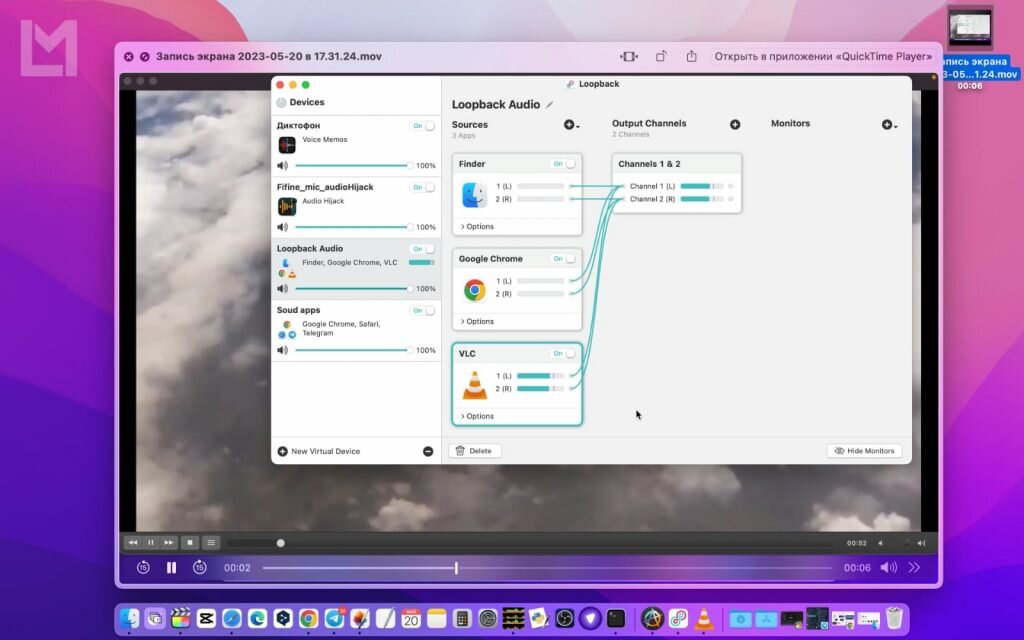The image size is (1024, 640).
Task: Skip forward 15 seconds in Quick Look
Action: point(200,568)
